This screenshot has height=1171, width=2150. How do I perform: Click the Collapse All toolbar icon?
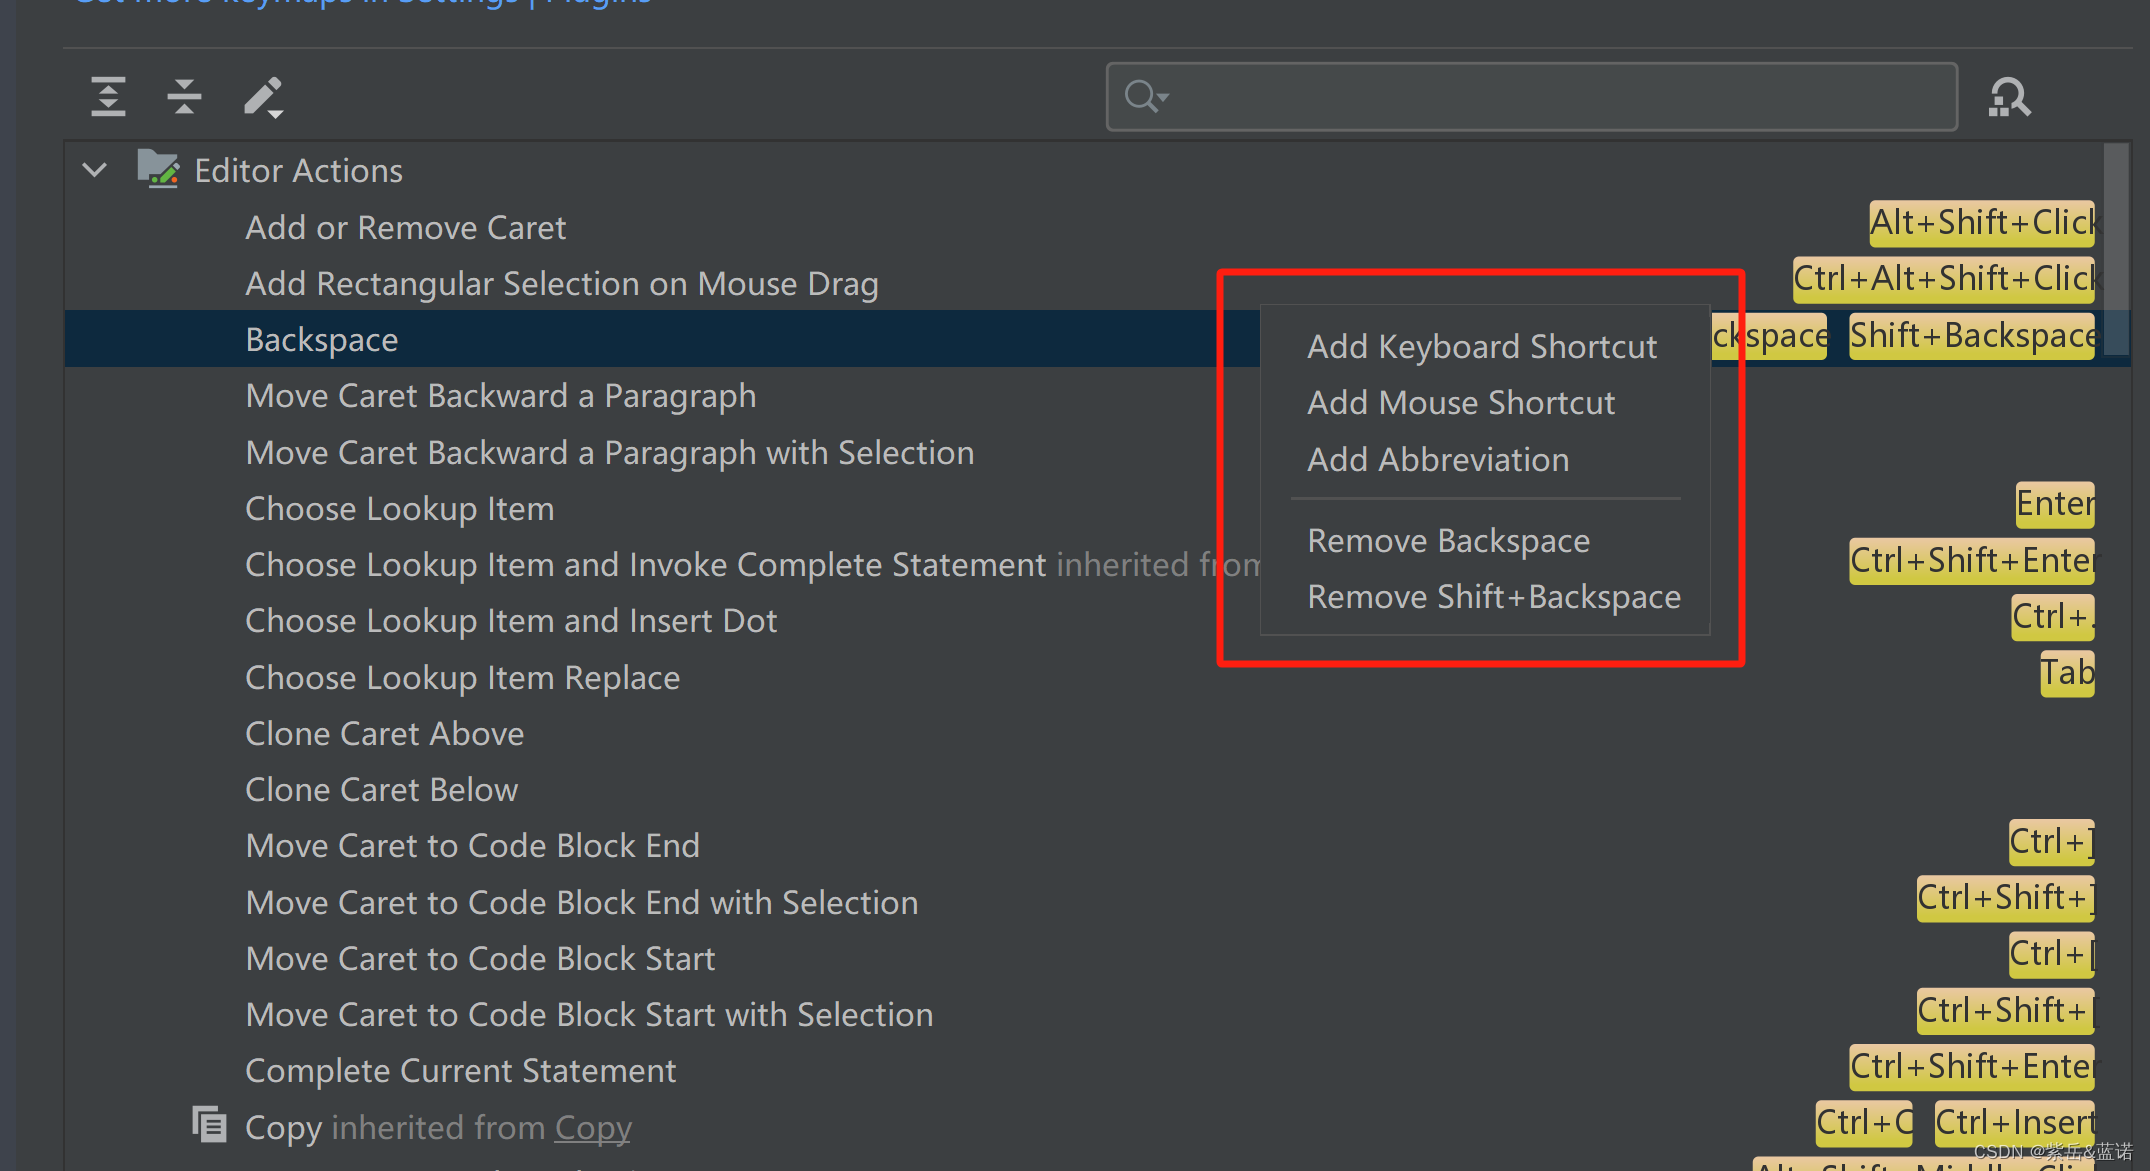pos(184,97)
